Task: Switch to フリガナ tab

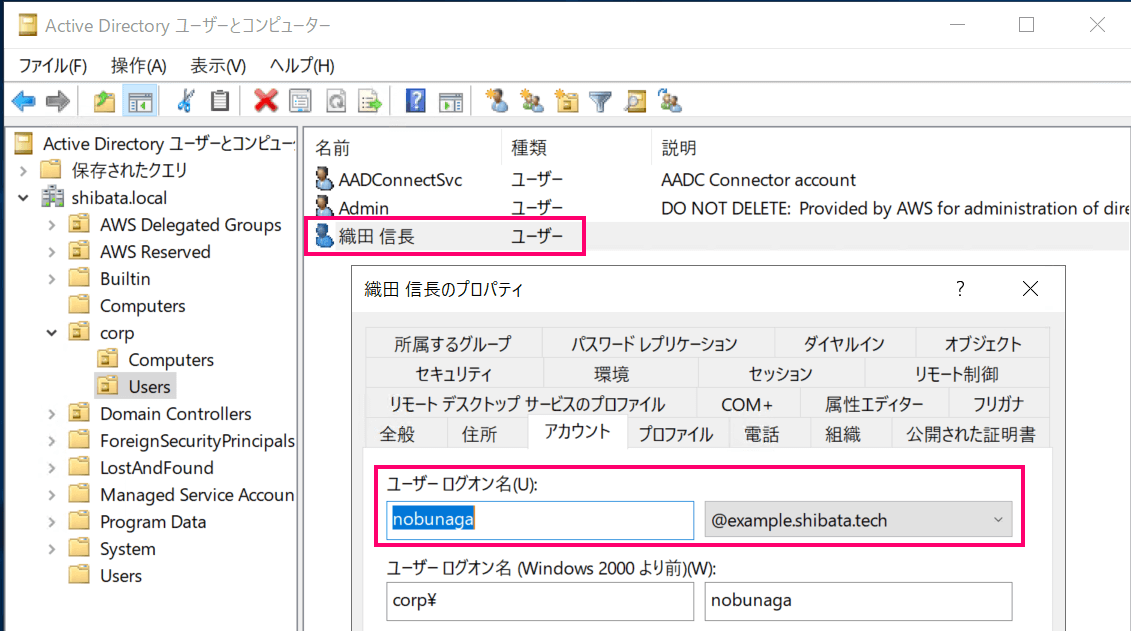Action: pyautogui.click(x=999, y=404)
